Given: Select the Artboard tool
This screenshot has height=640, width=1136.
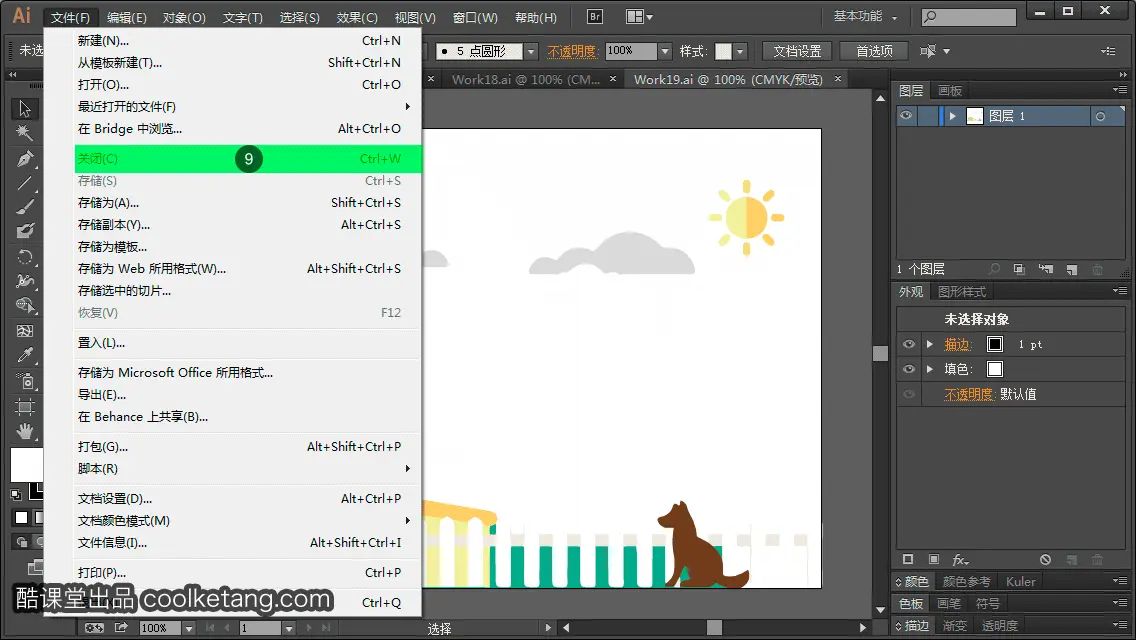Looking at the screenshot, I should [x=25, y=407].
